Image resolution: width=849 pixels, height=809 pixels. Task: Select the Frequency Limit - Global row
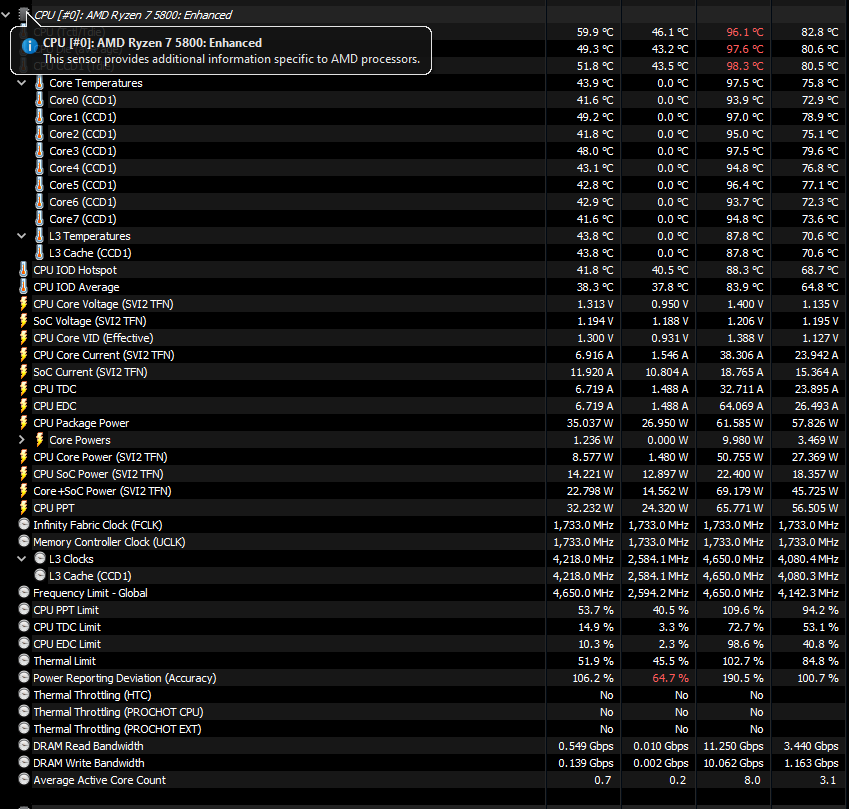pos(424,593)
